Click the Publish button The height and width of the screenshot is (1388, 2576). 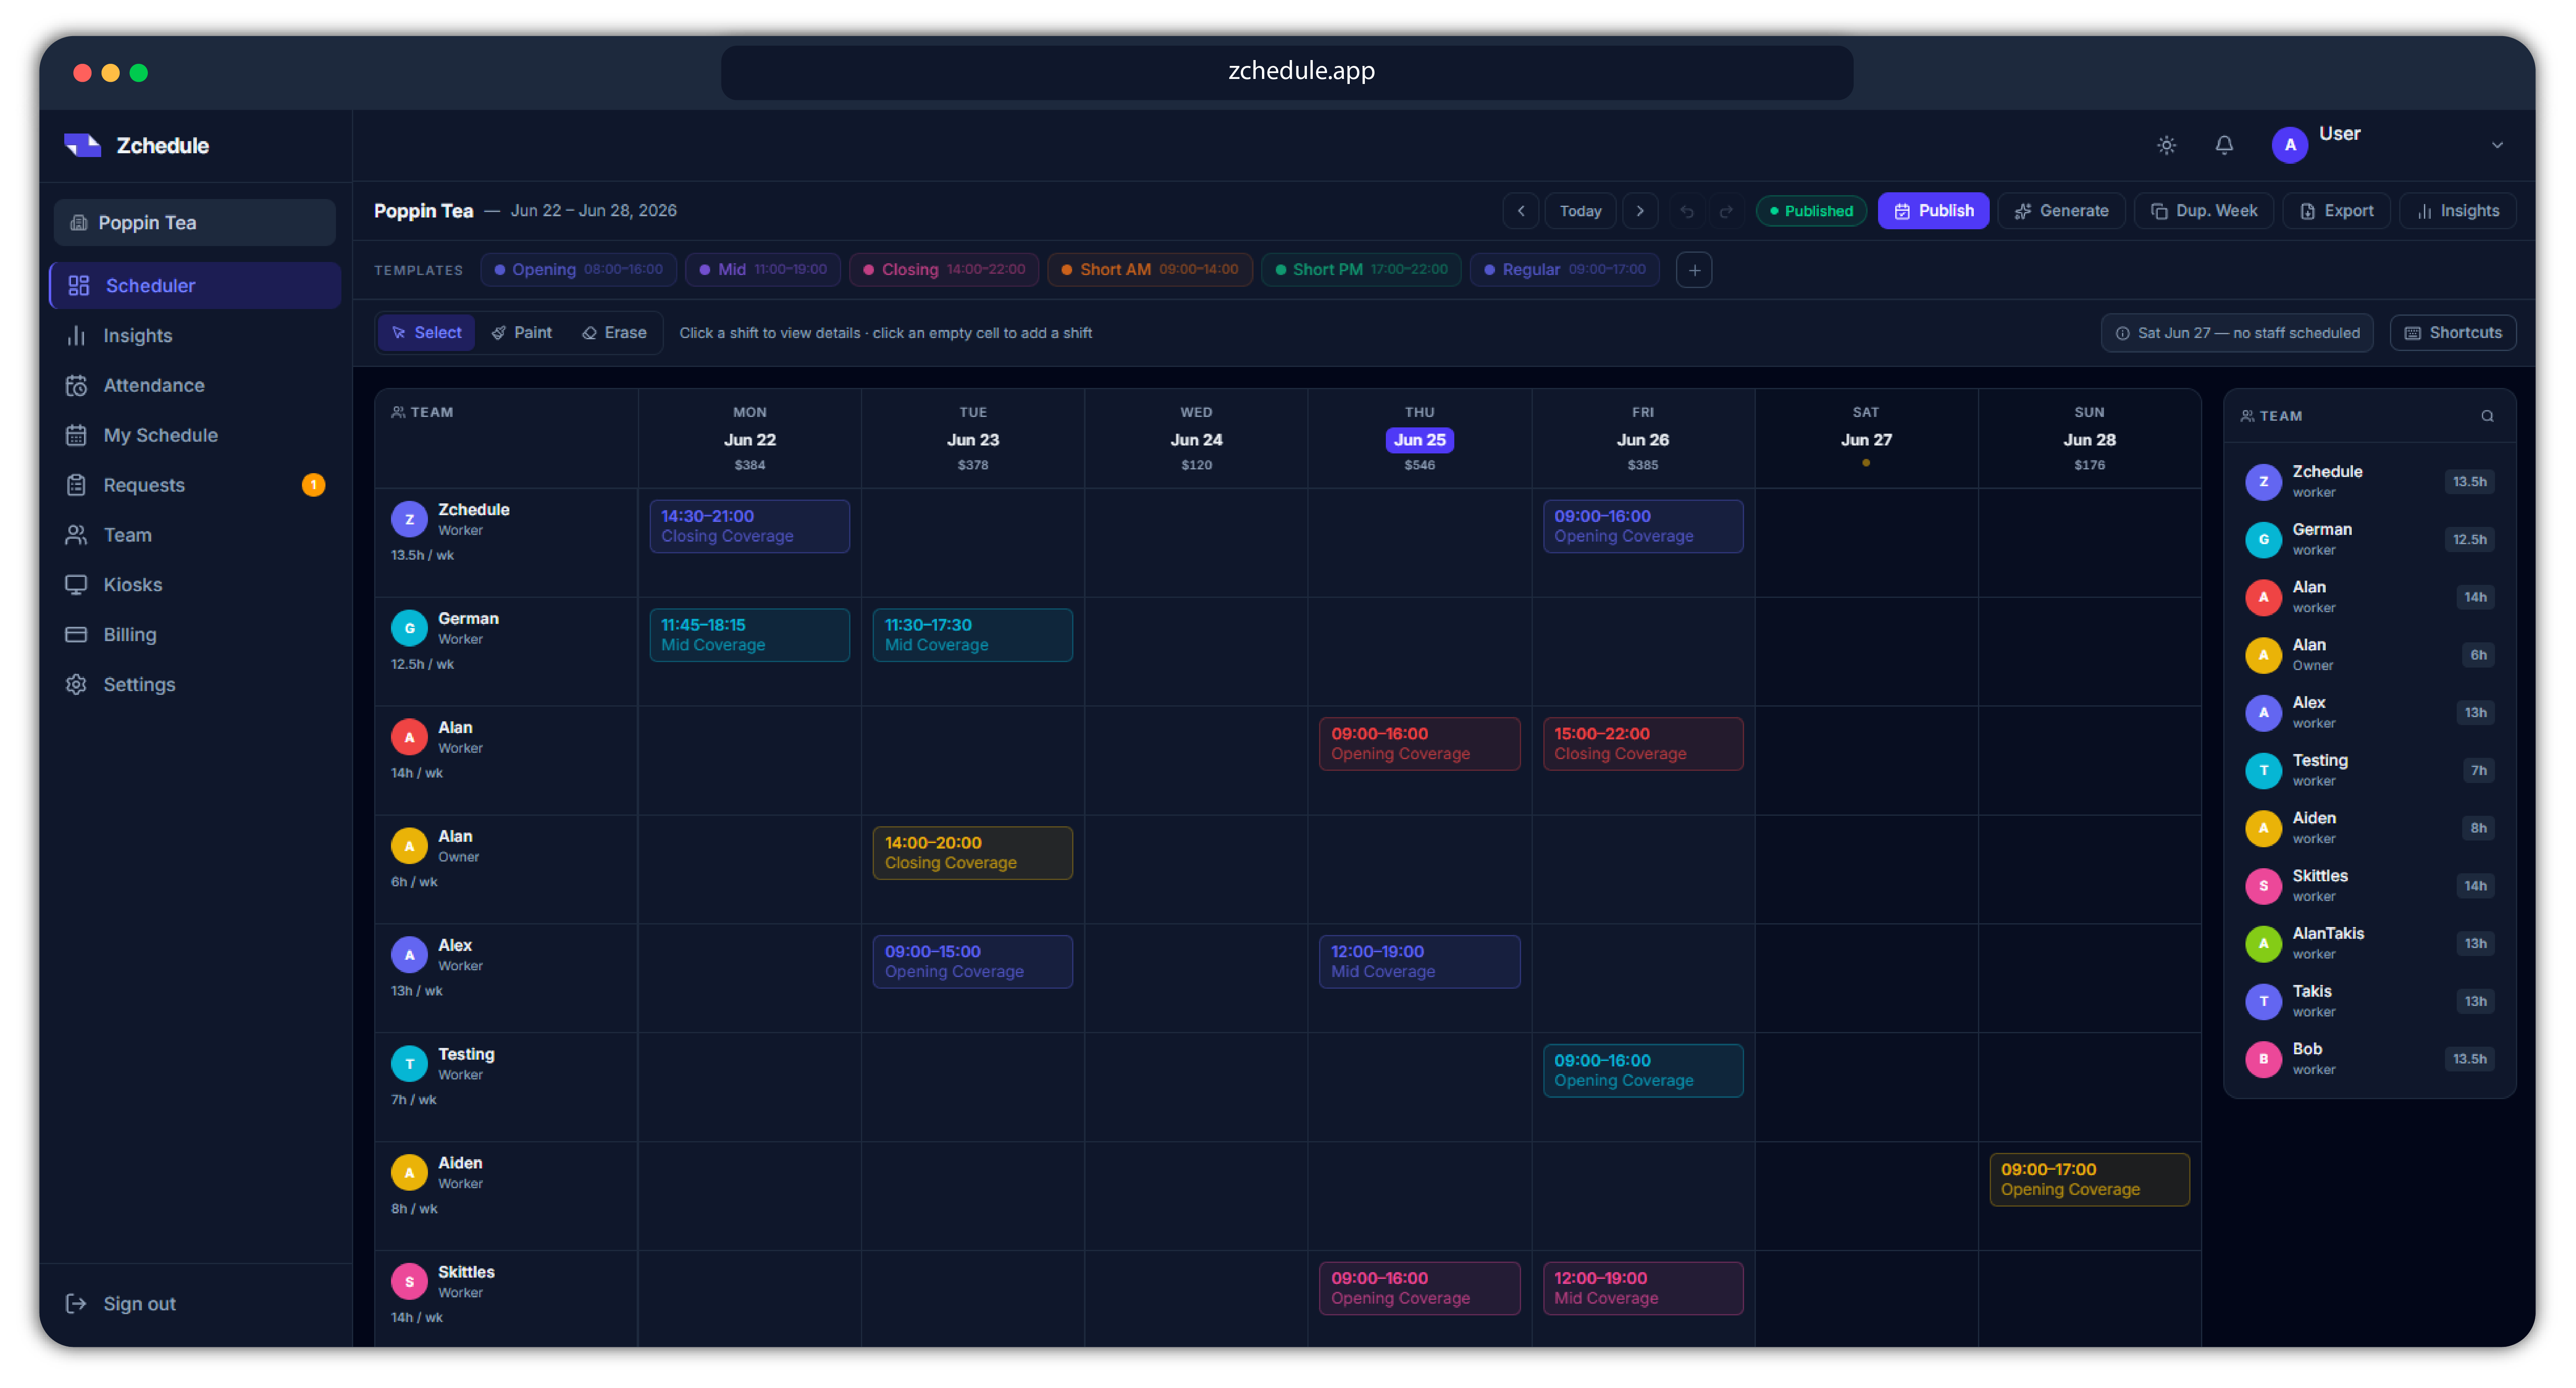[x=1933, y=211]
